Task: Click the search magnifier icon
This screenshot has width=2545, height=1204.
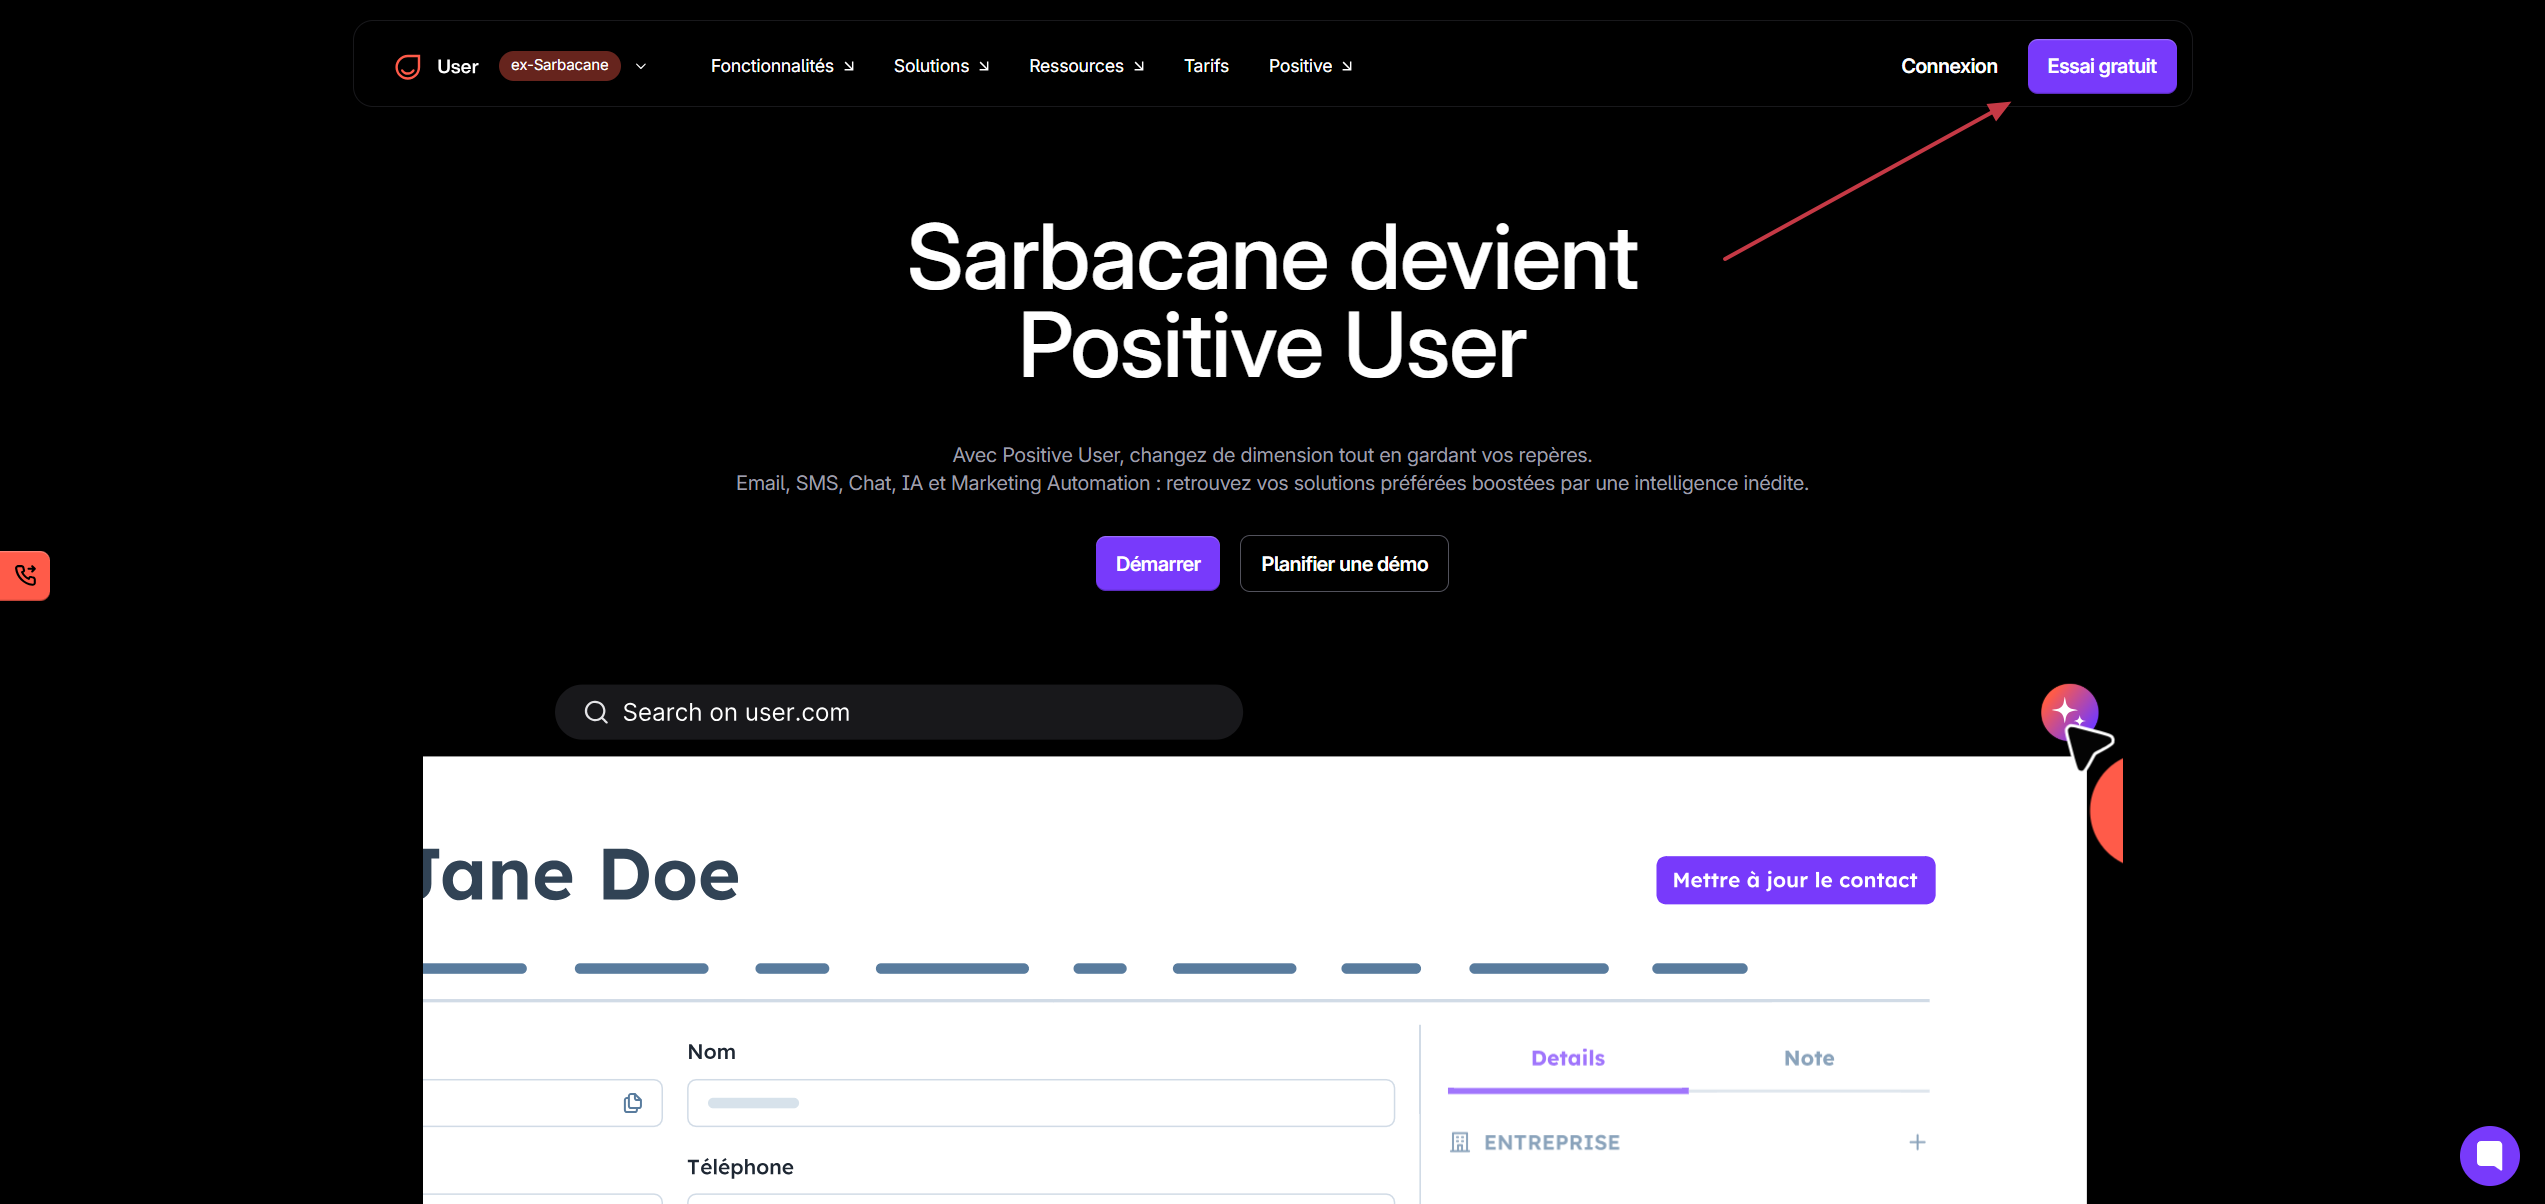Action: [596, 712]
